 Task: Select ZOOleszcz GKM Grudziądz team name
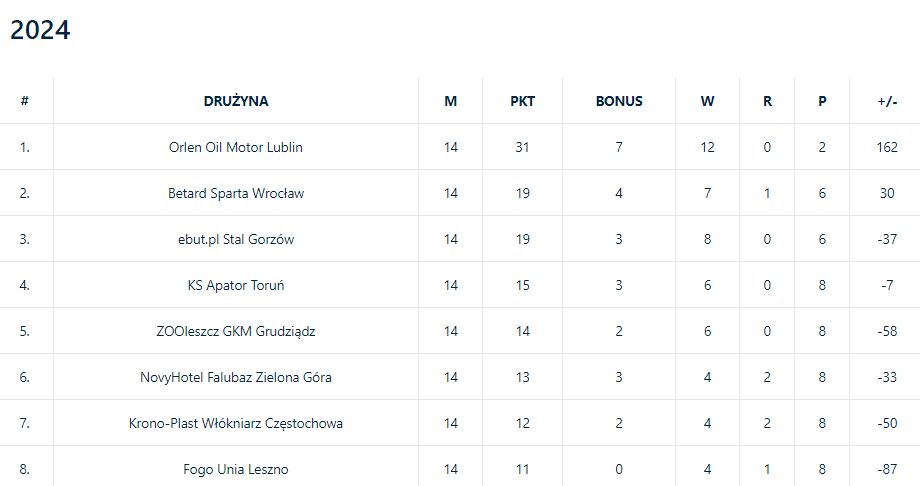[x=236, y=331]
